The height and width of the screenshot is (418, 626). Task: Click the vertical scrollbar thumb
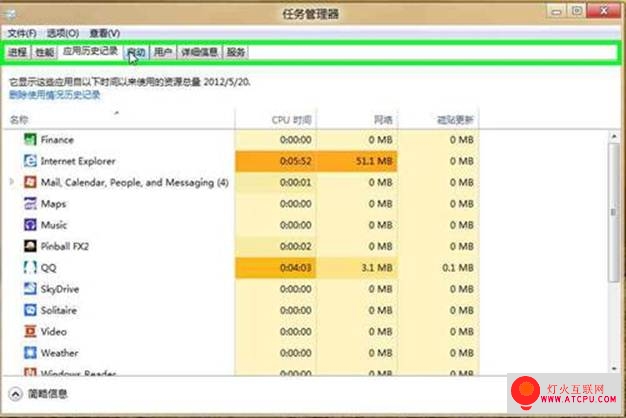pos(614,212)
